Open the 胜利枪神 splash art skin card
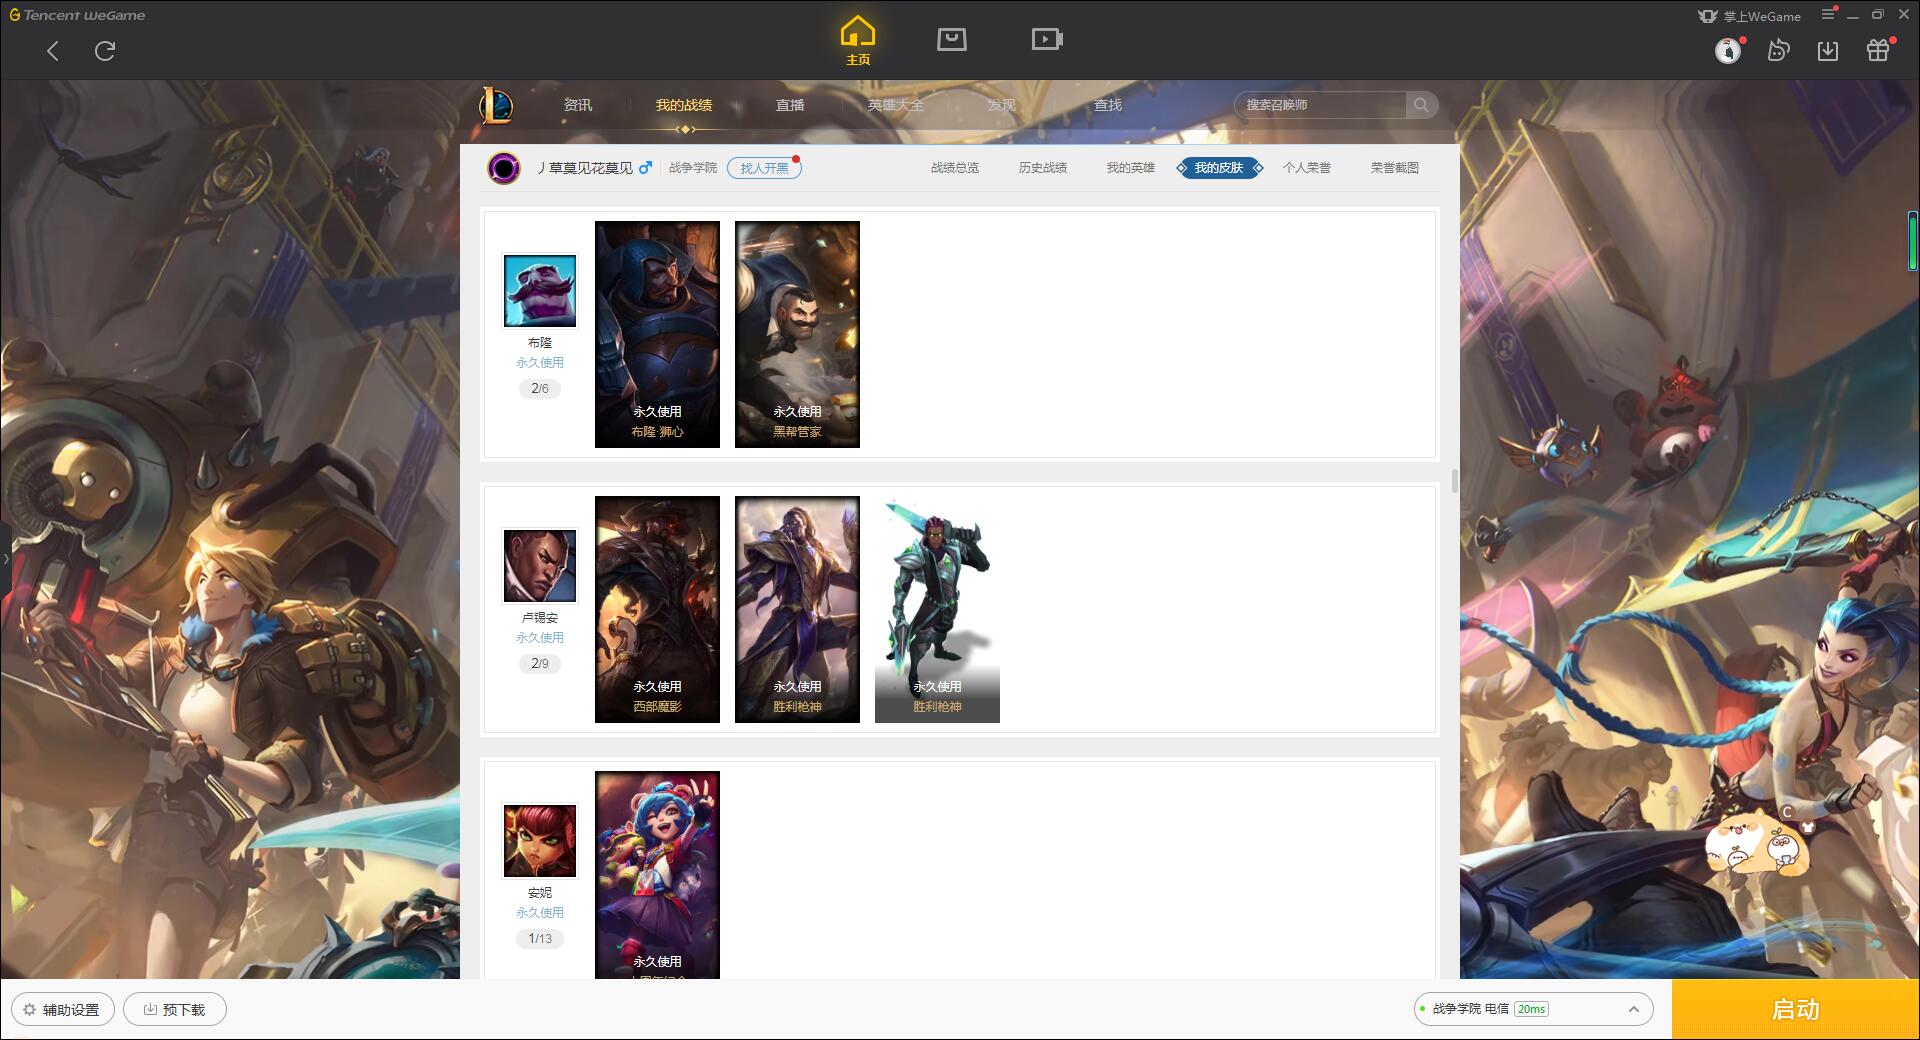Viewport: 1920px width, 1040px height. pos(797,609)
